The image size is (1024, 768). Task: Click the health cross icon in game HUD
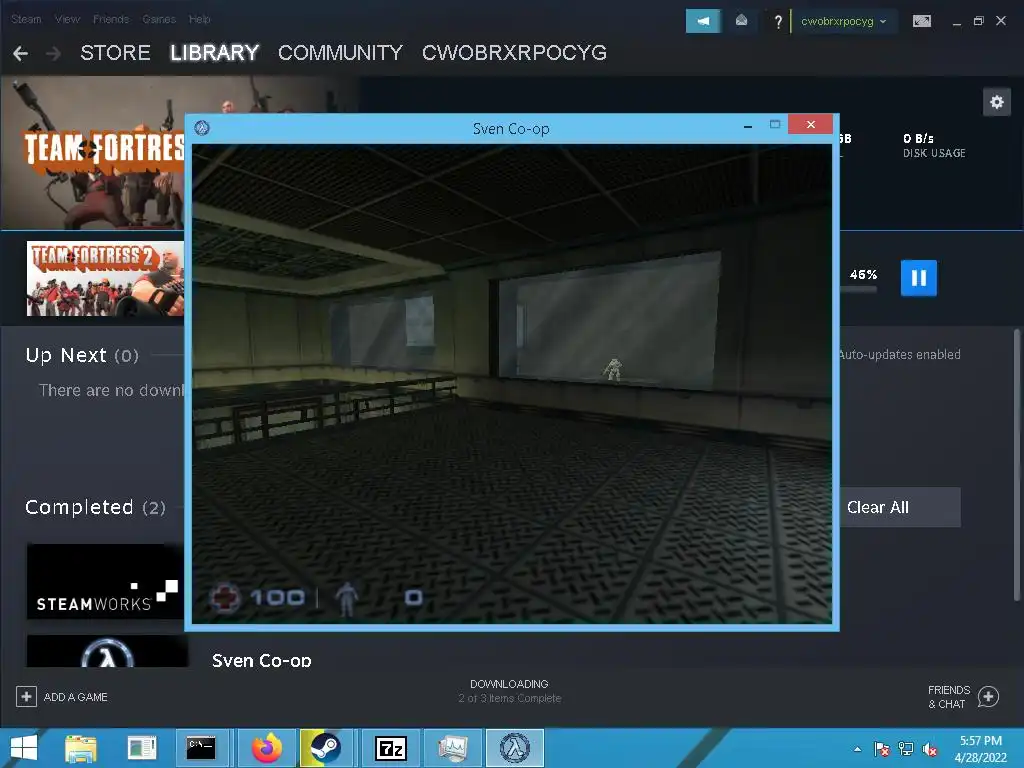click(225, 597)
